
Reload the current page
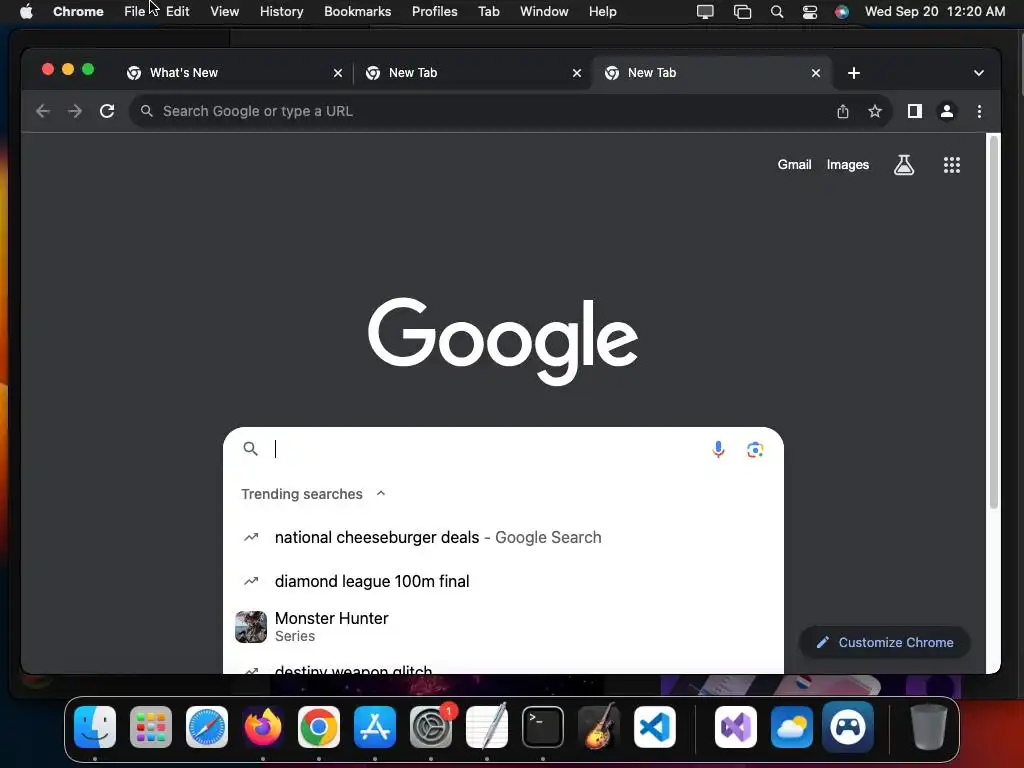pyautogui.click(x=107, y=111)
